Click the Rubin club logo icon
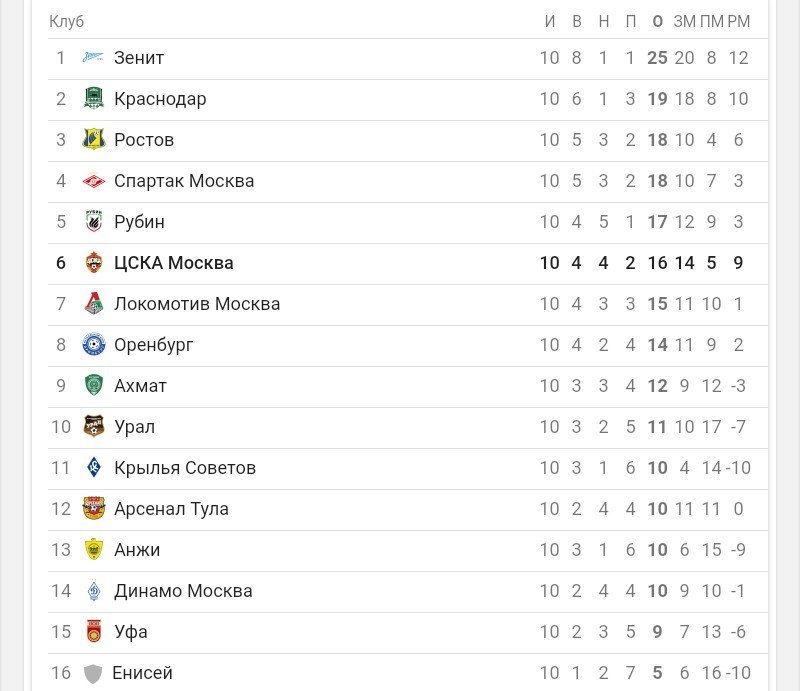Screen dimensions: 800x691 [x=93, y=222]
